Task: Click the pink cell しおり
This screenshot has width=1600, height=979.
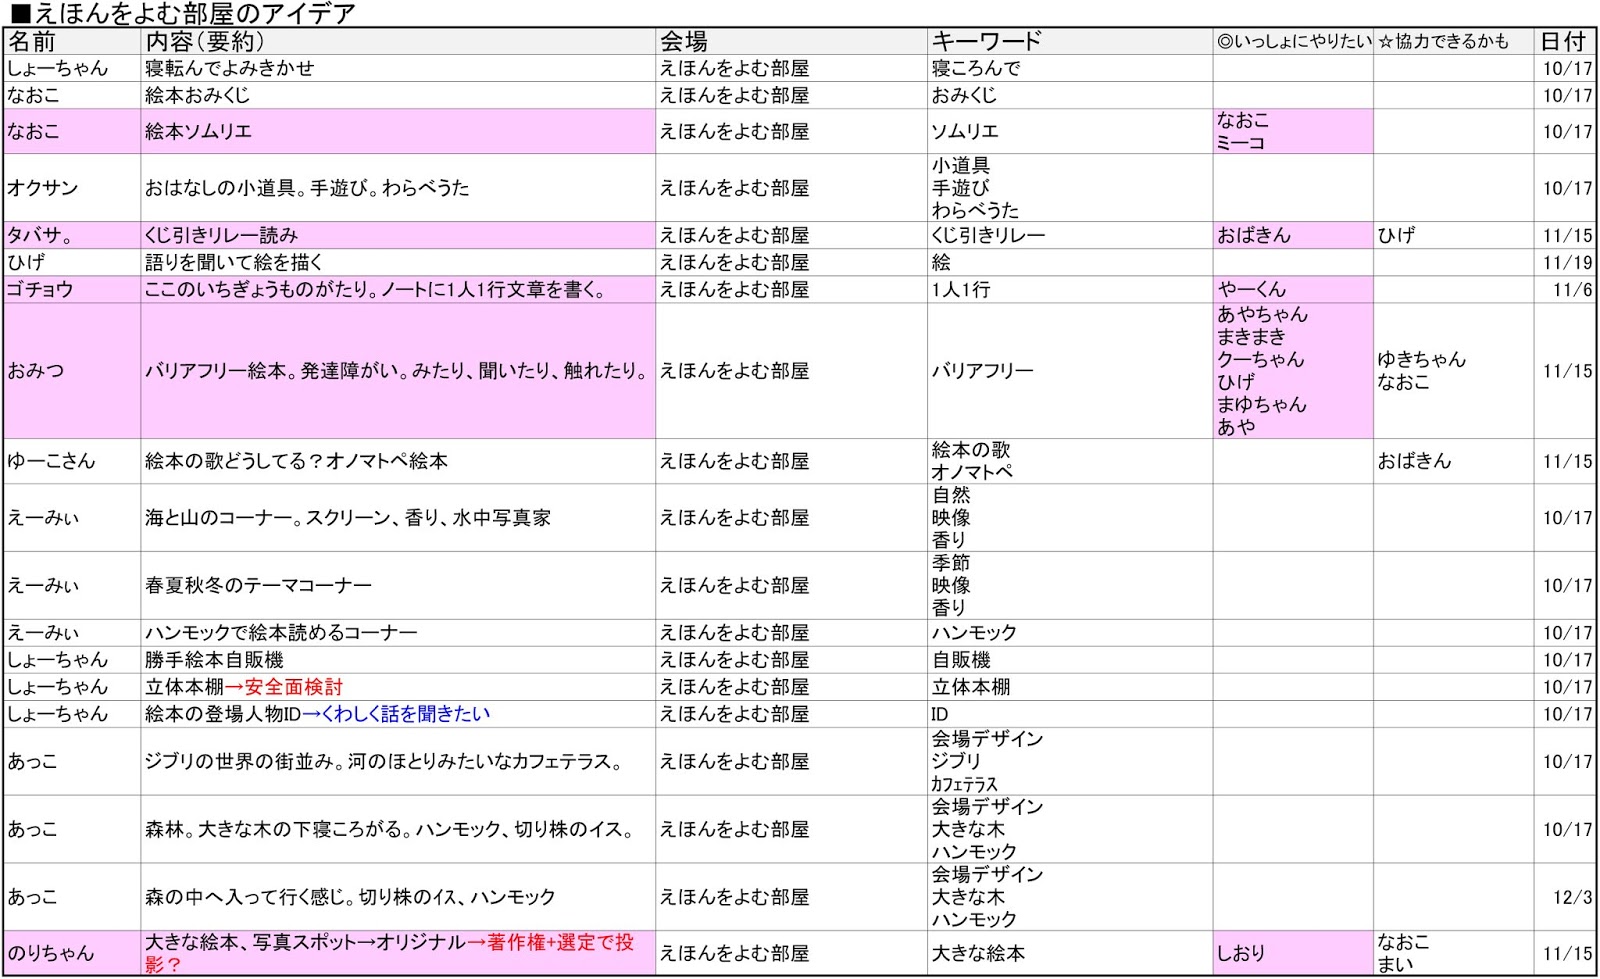Action: pos(1293,954)
